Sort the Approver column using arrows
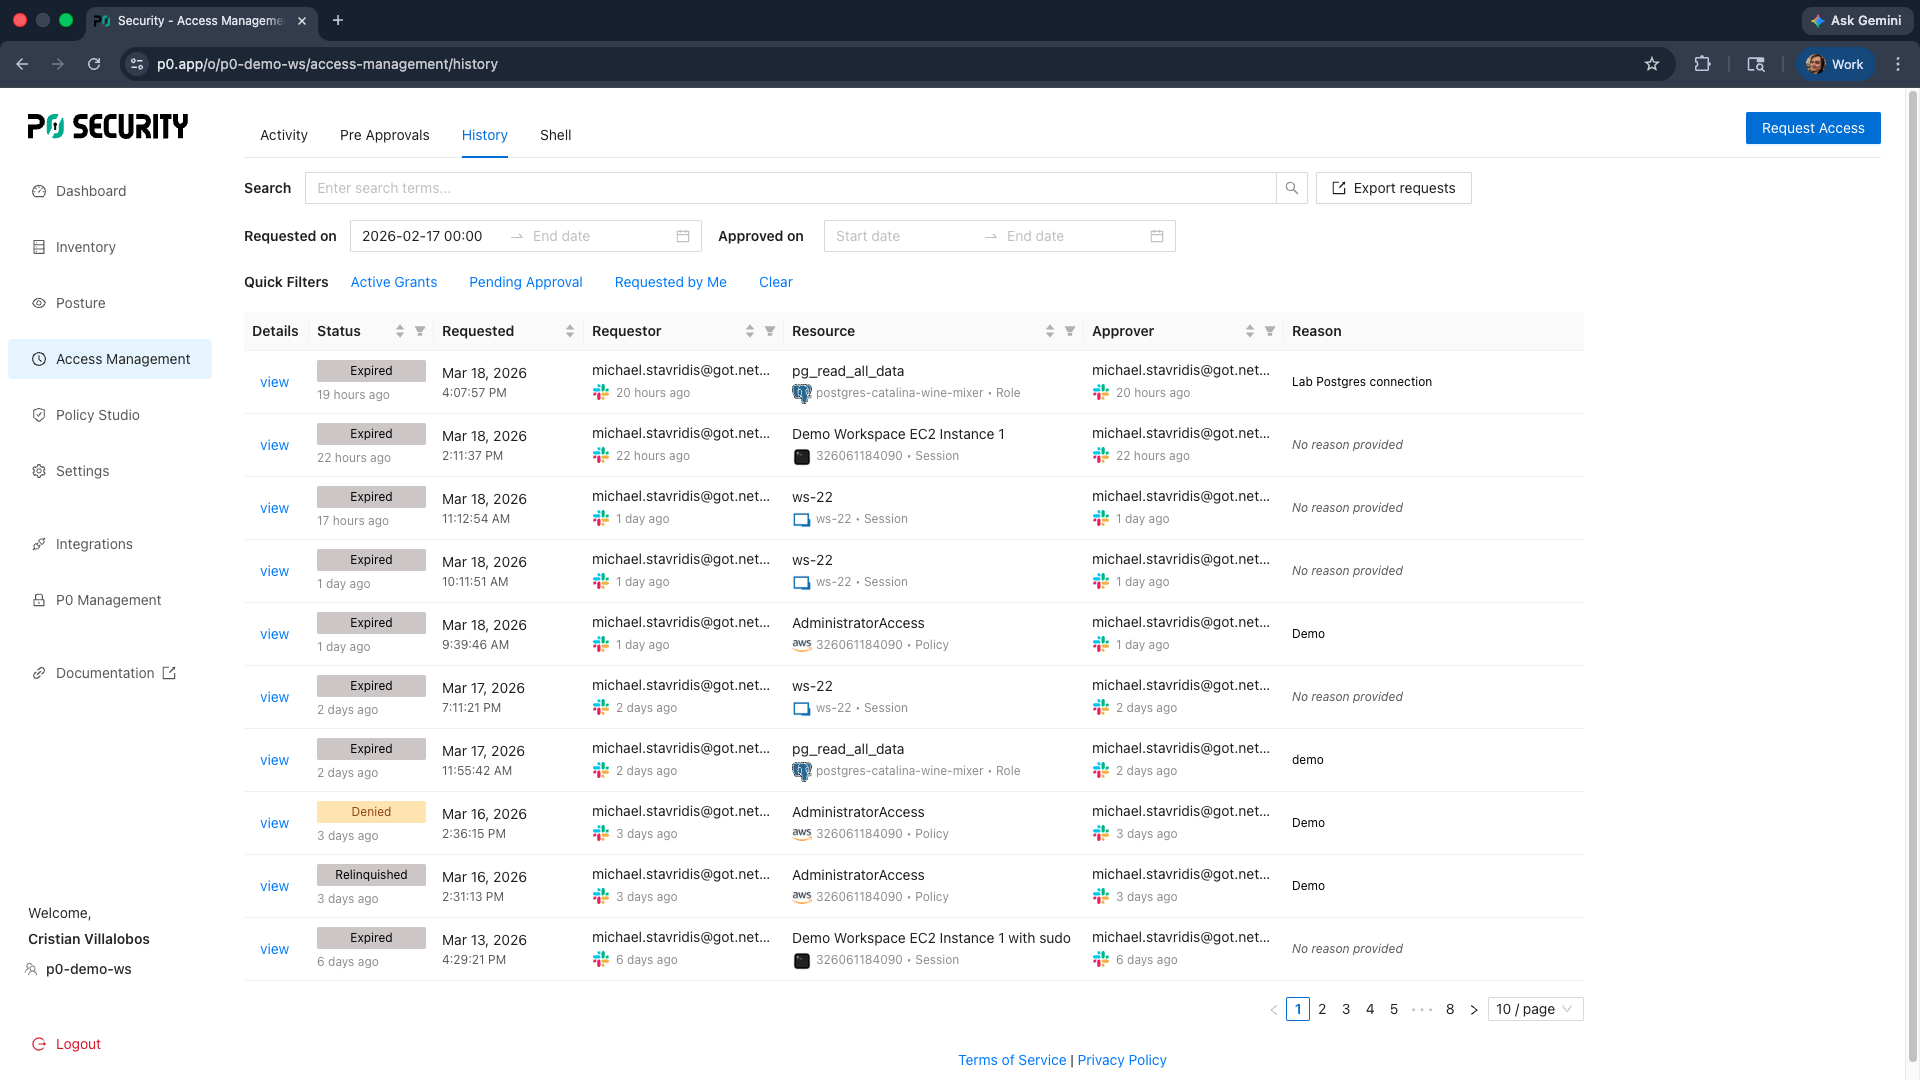Image resolution: width=1920 pixels, height=1080 pixels. 1250,331
